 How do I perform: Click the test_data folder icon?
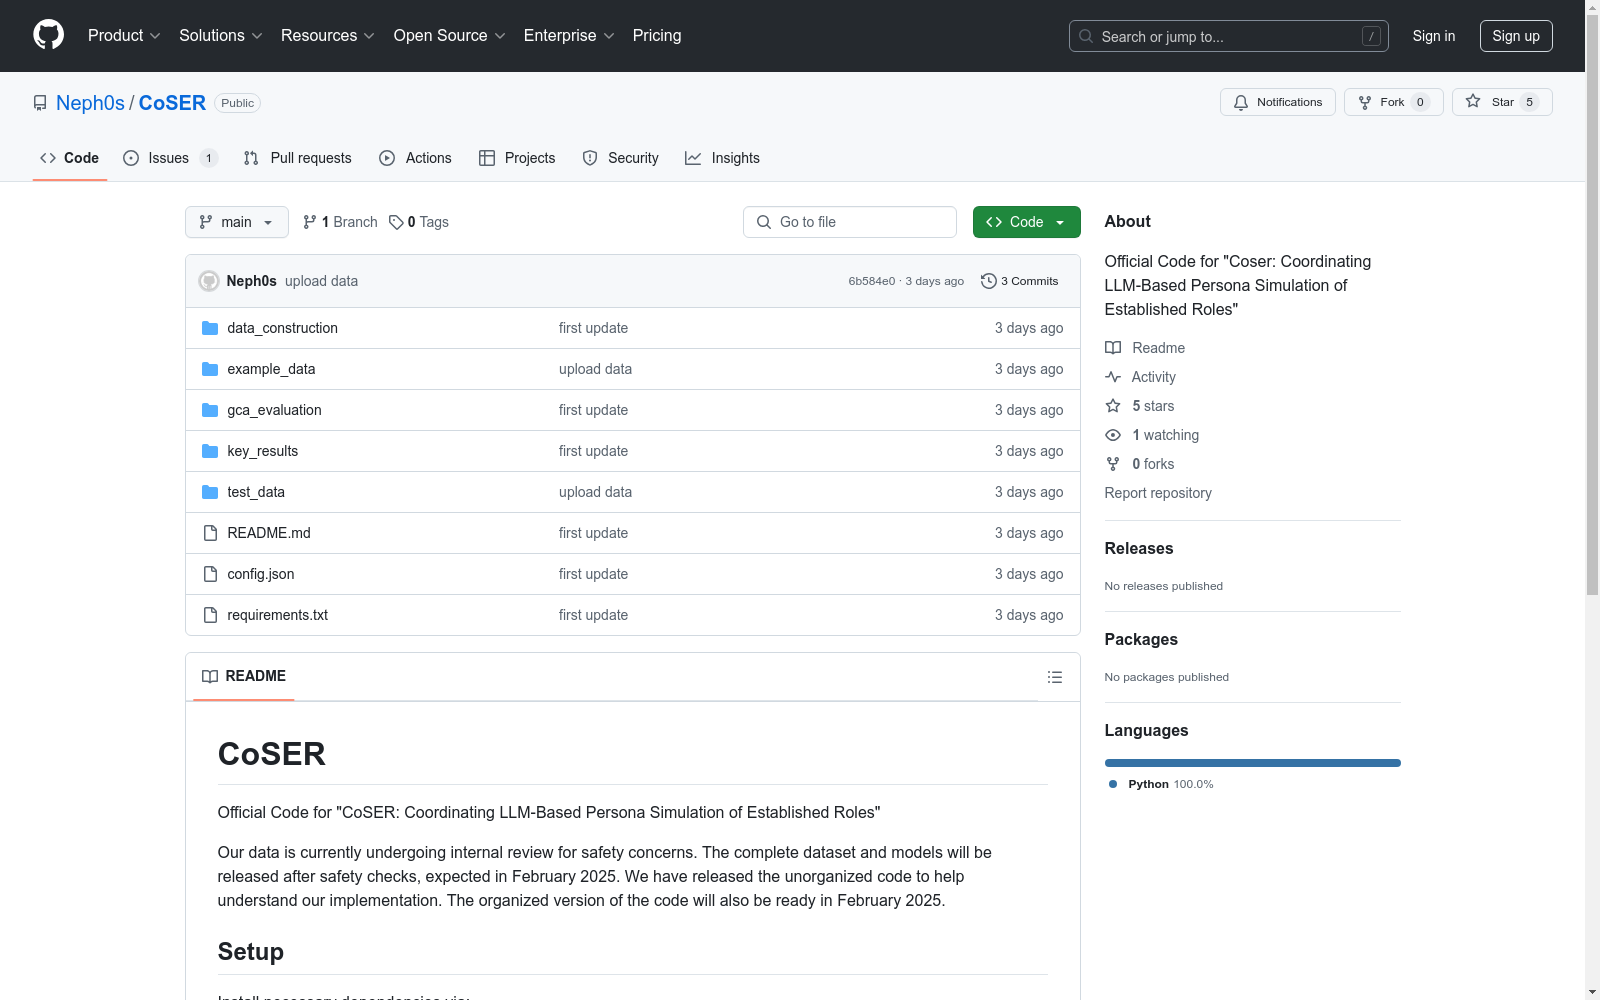pyautogui.click(x=210, y=492)
